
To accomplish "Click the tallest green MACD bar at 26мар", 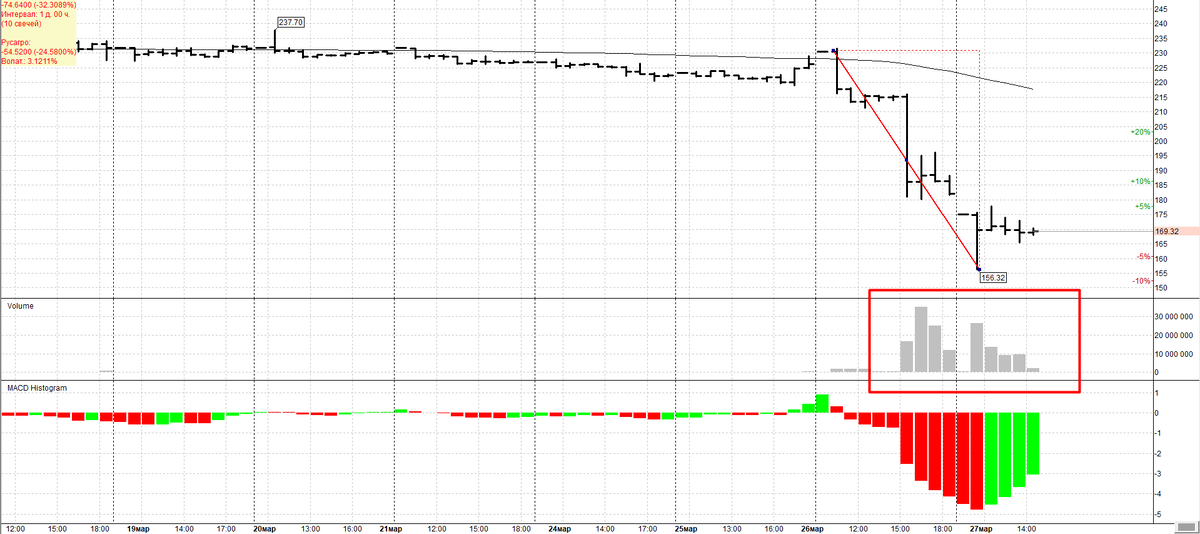I will tap(822, 403).
